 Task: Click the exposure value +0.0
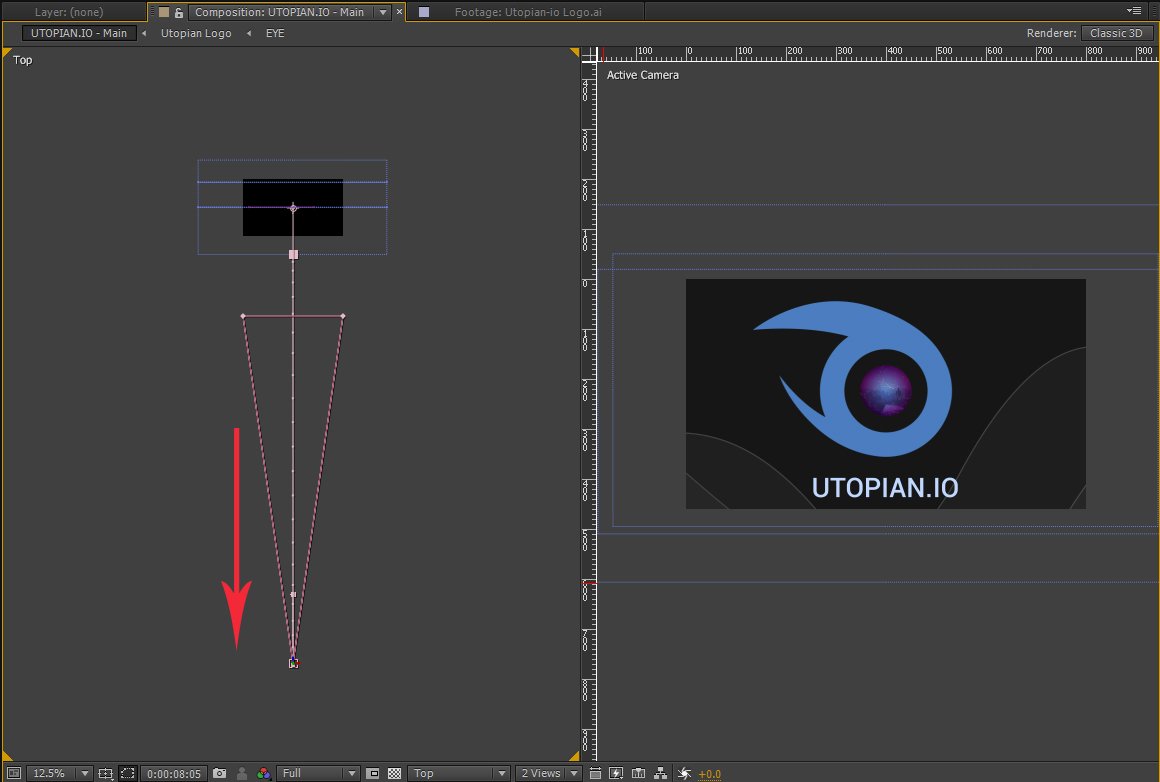point(709,774)
